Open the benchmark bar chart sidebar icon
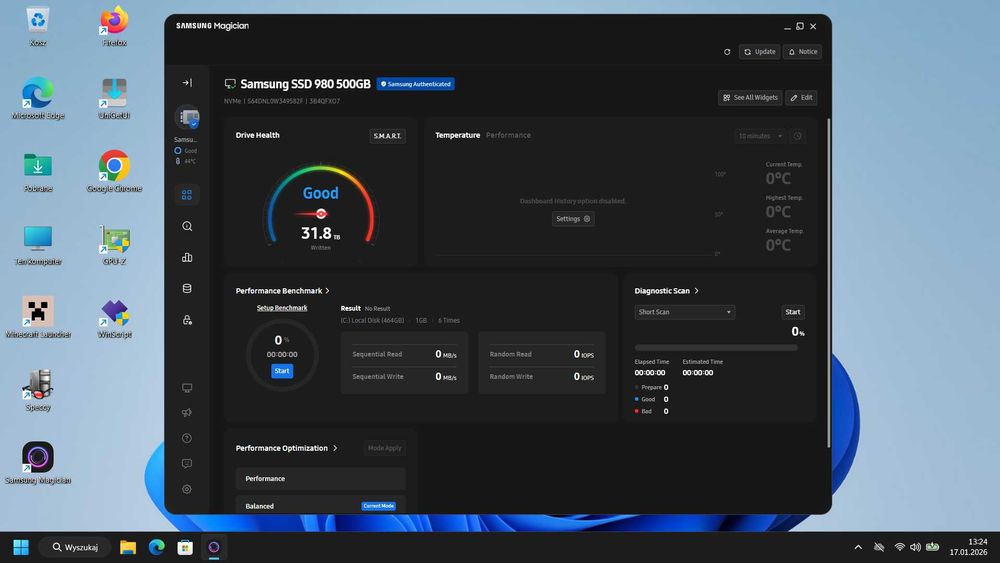The width and height of the screenshot is (1000, 563). tap(187, 258)
